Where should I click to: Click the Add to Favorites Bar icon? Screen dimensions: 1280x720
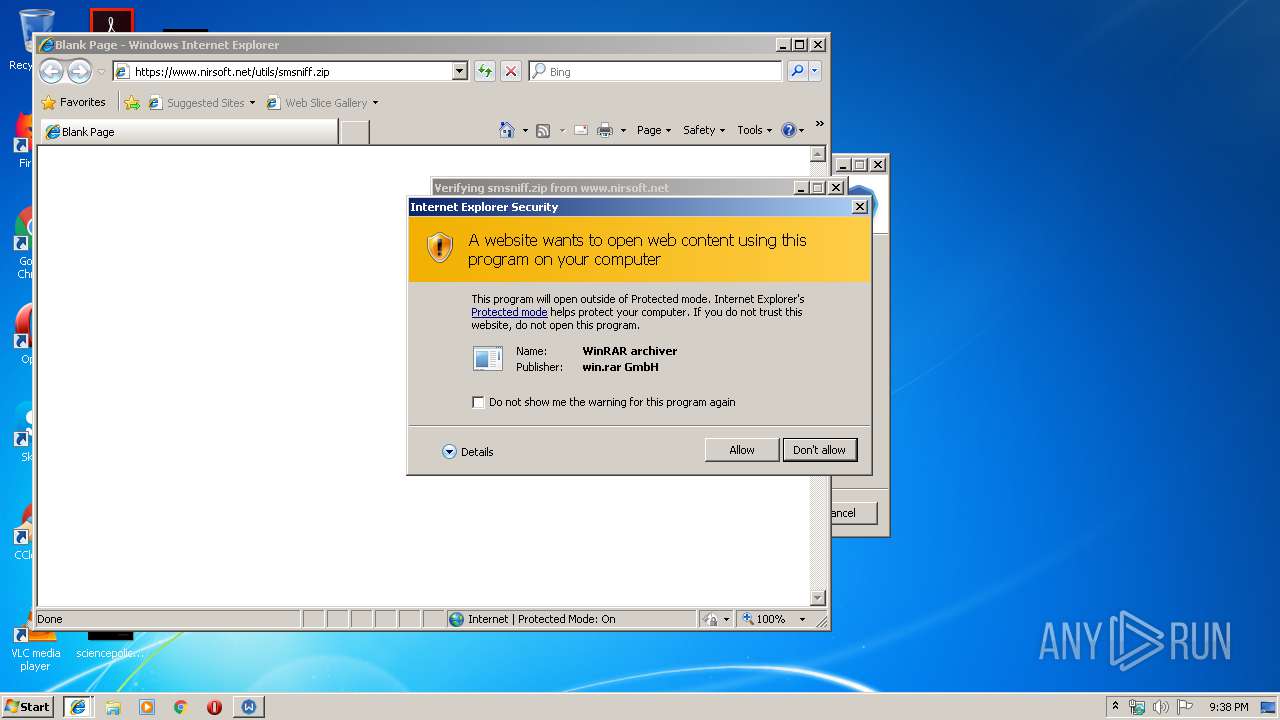coord(132,103)
